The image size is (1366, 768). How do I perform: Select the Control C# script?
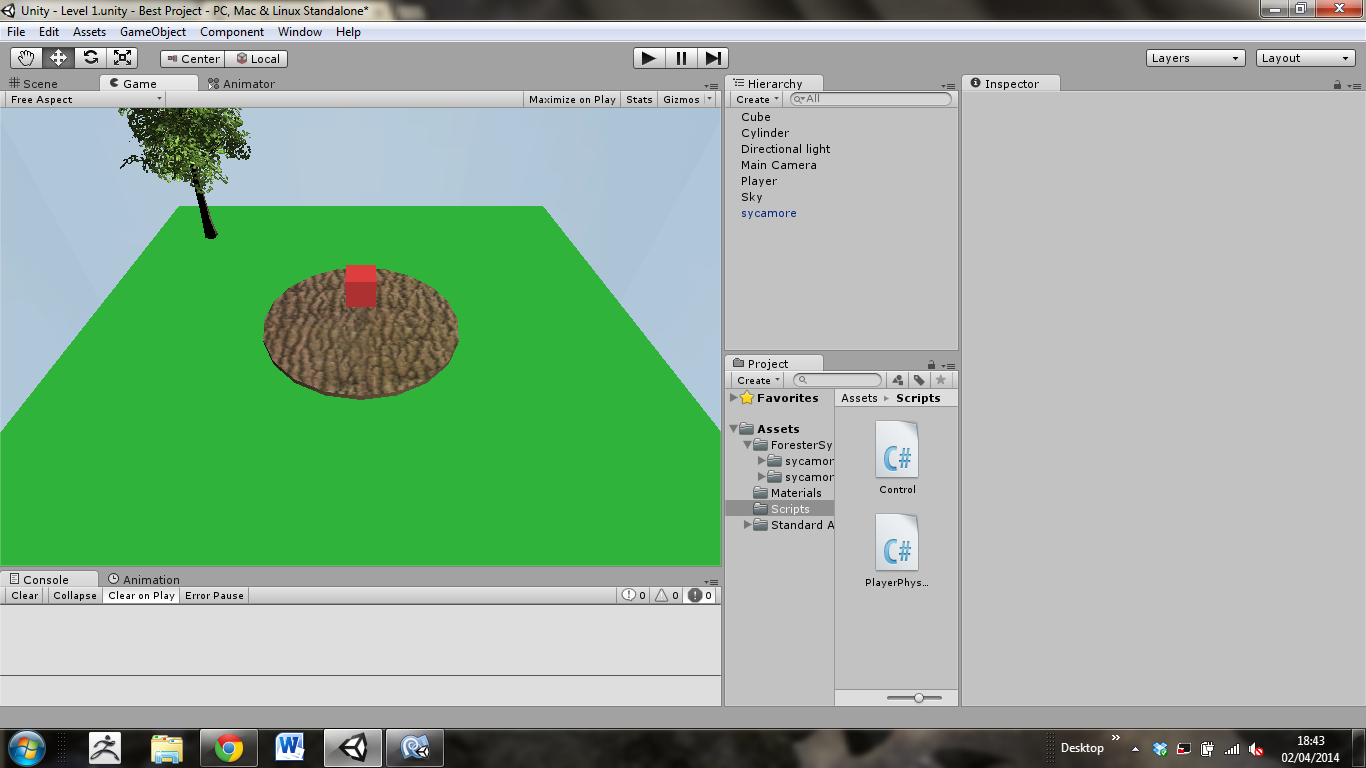click(897, 458)
